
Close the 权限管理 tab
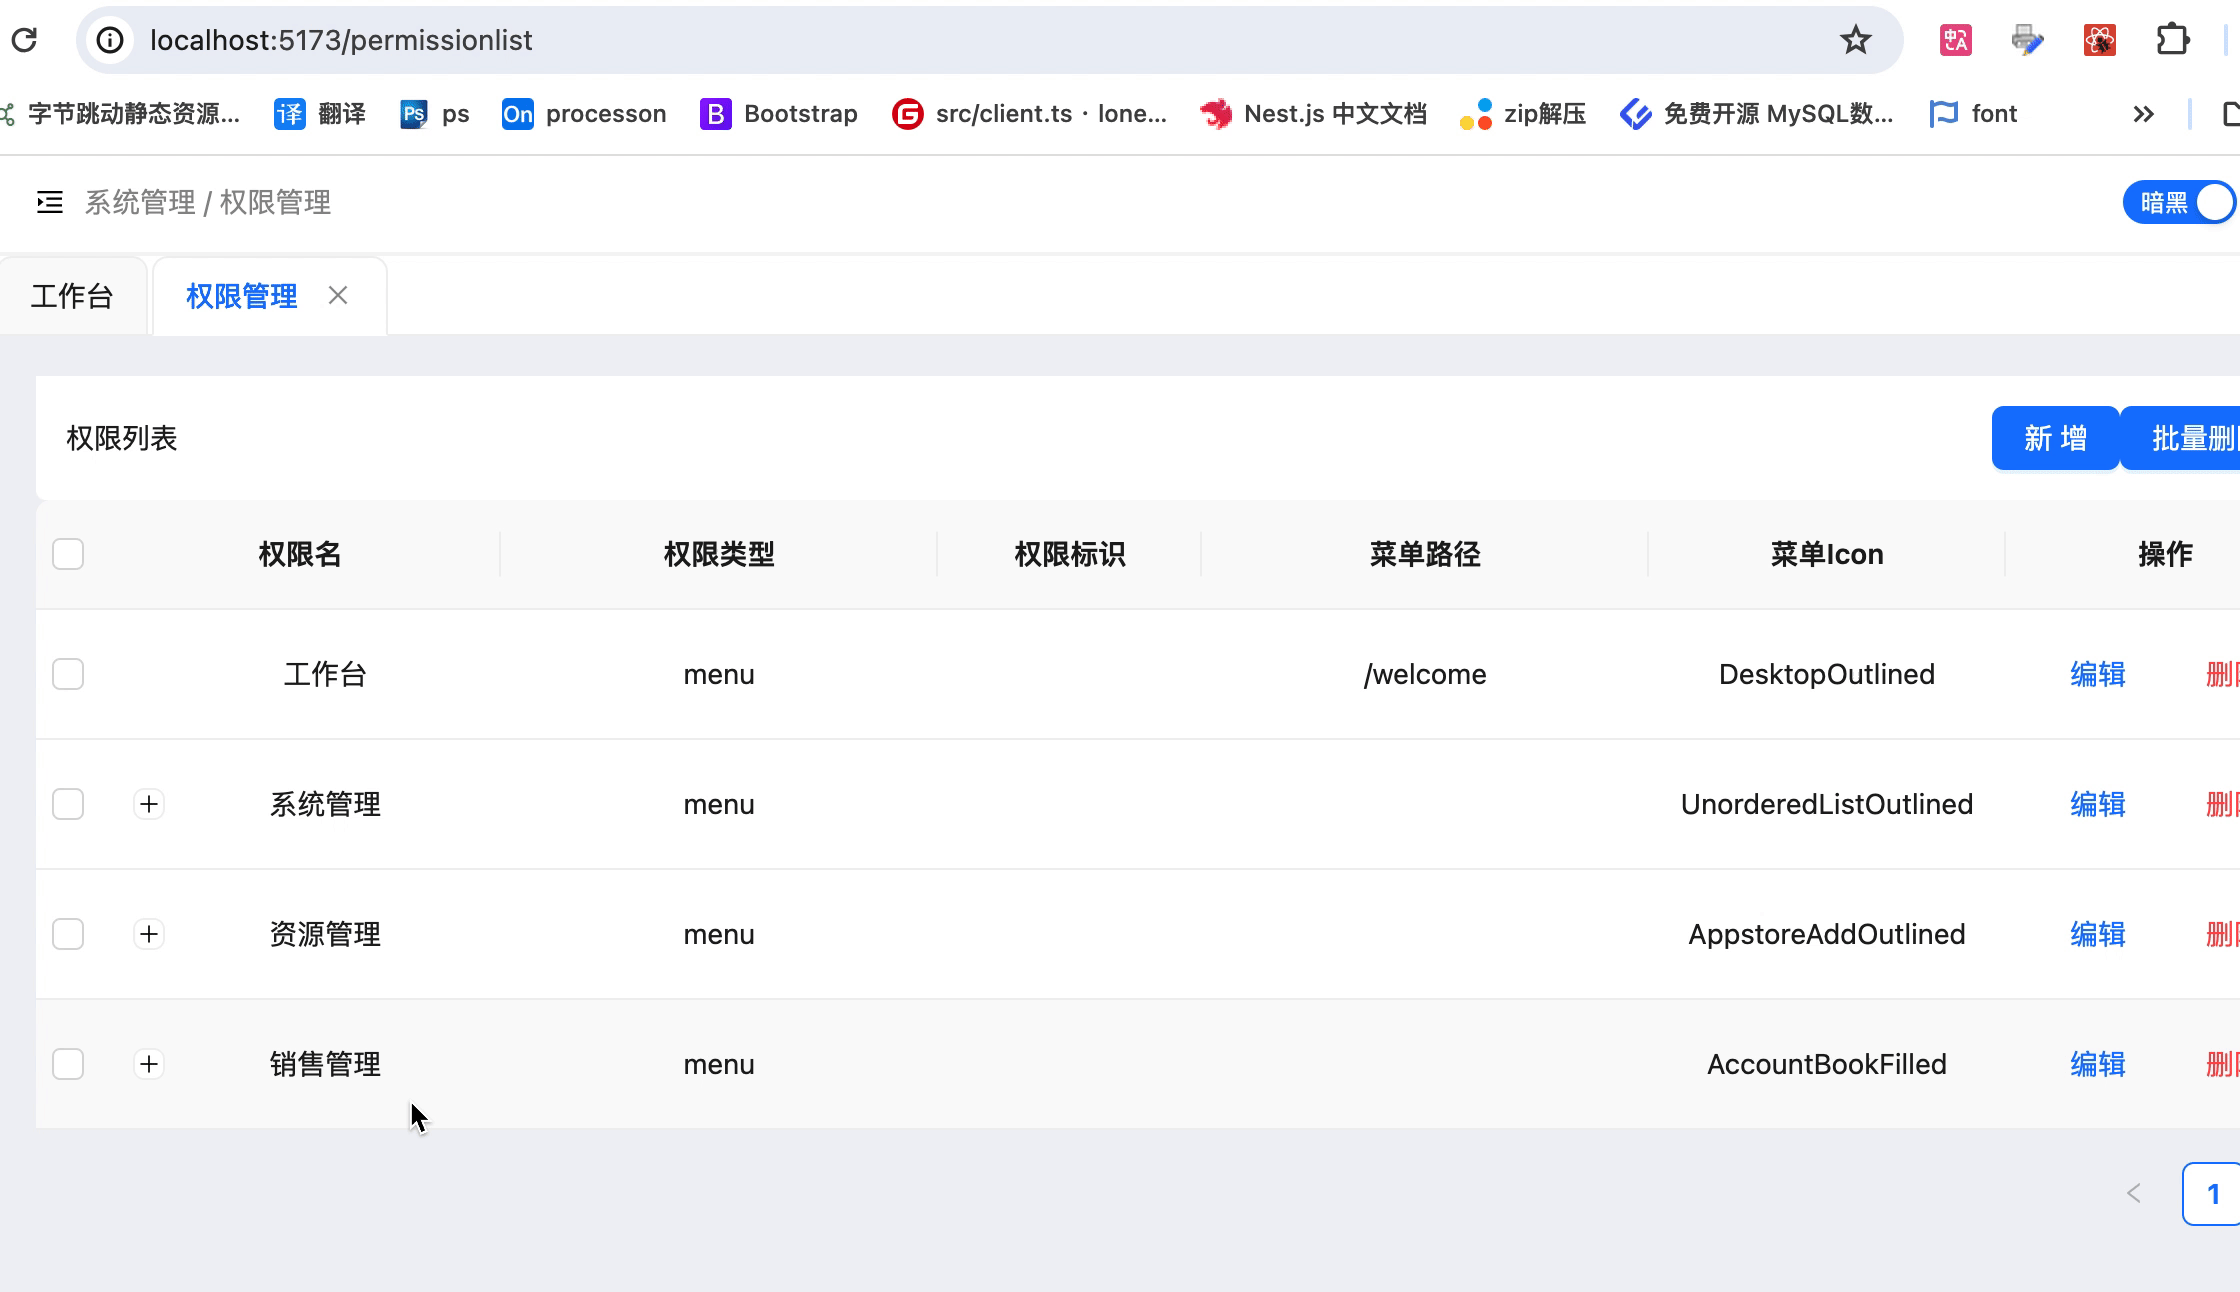point(338,296)
